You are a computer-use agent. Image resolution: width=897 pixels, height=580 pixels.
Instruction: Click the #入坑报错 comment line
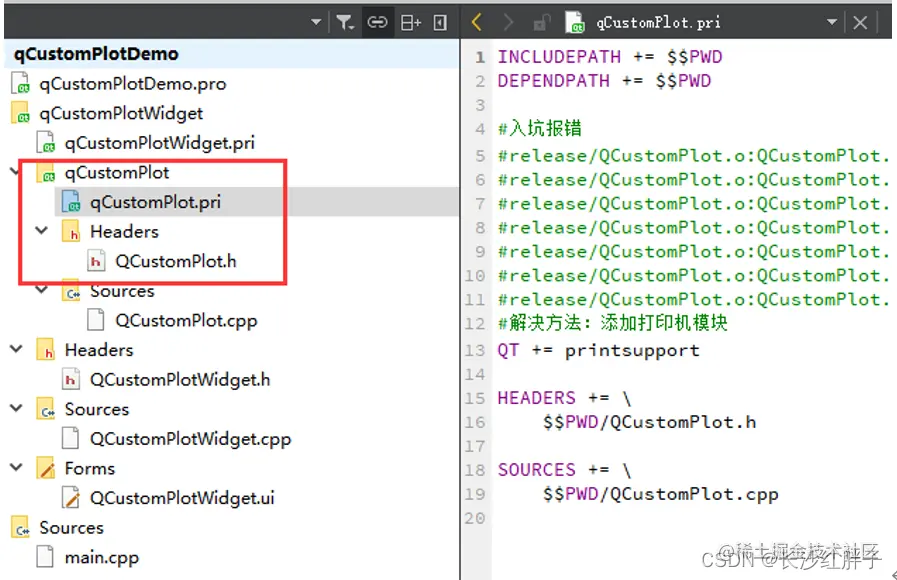pyautogui.click(x=539, y=128)
